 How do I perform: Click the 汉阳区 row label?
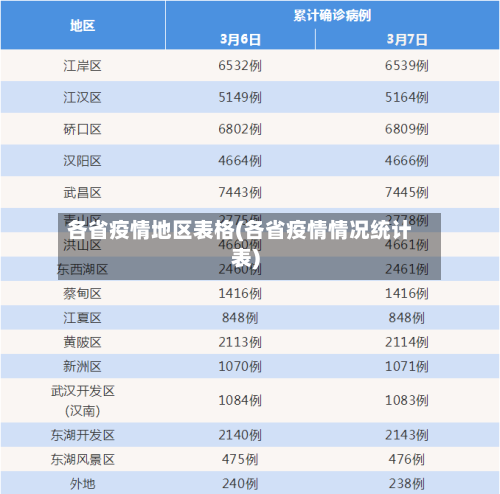pyautogui.click(x=82, y=161)
